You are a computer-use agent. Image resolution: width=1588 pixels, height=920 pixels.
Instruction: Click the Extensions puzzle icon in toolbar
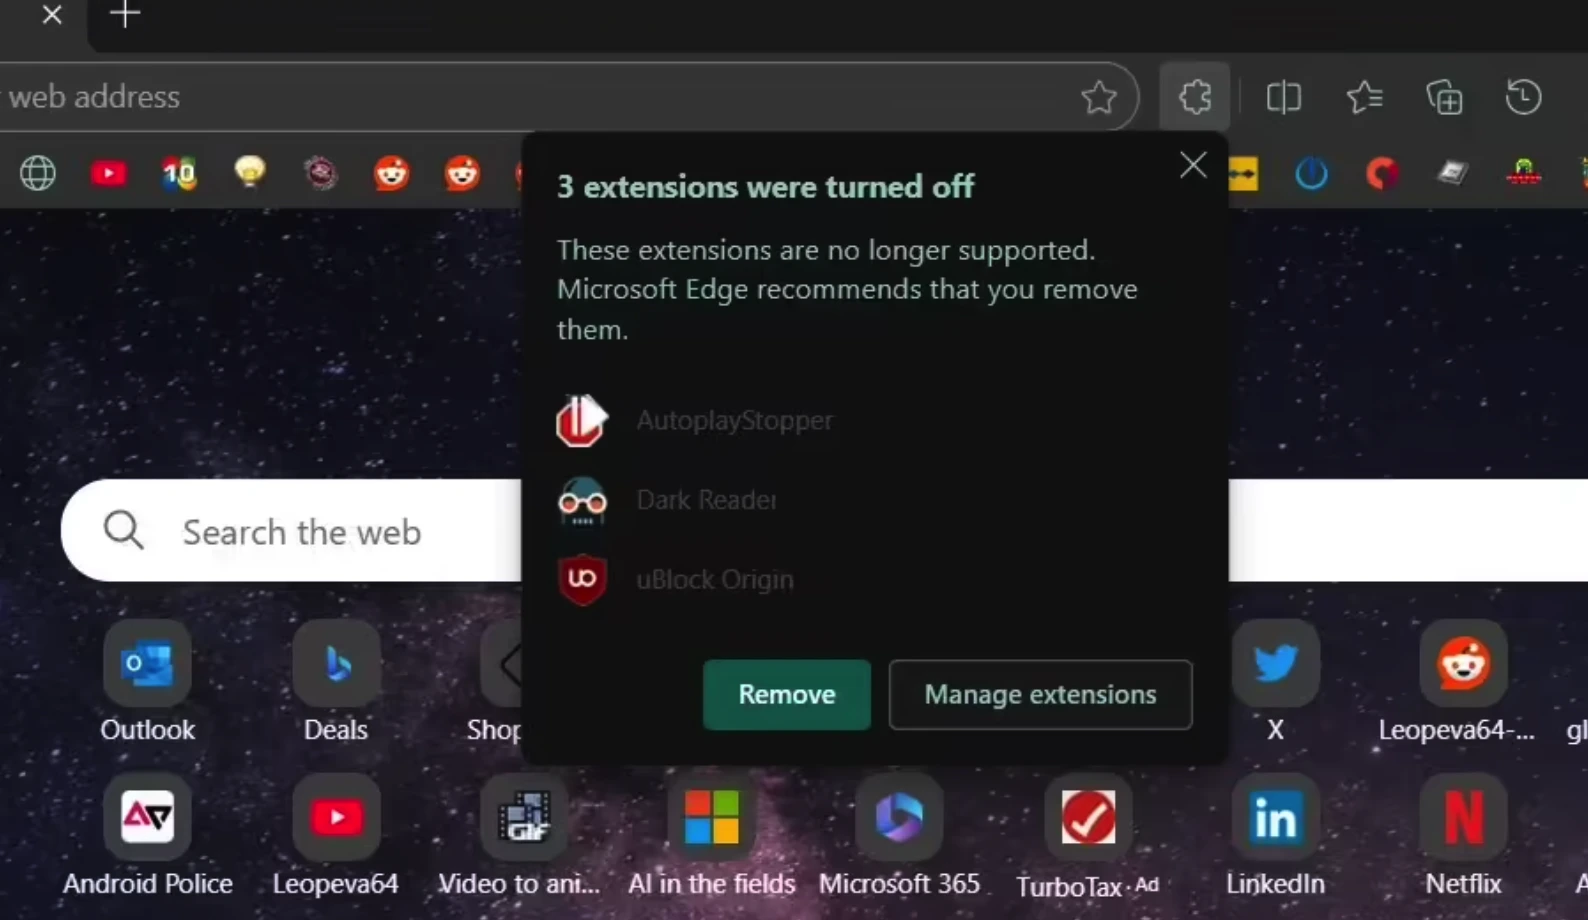[1195, 97]
